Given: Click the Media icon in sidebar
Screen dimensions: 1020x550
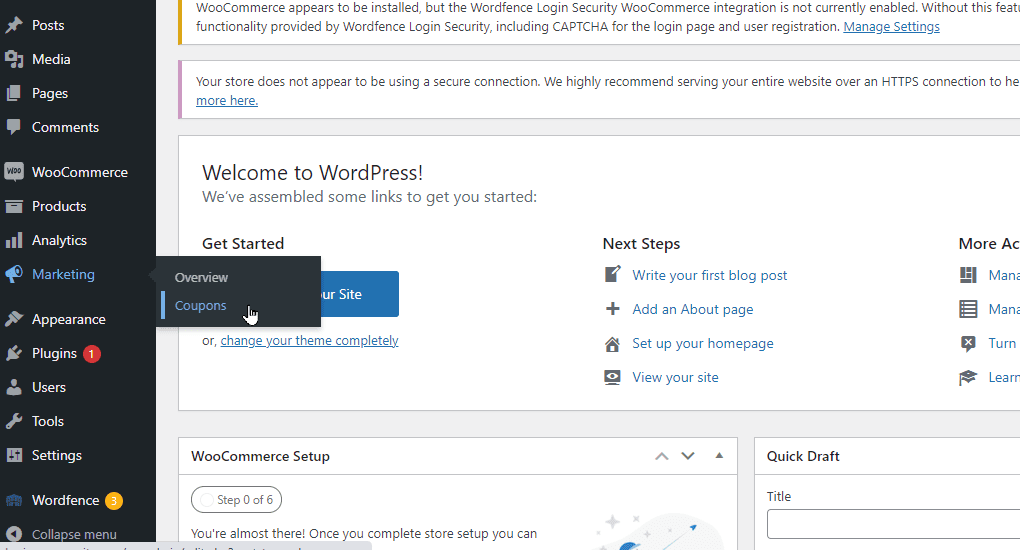Looking at the screenshot, I should click(x=14, y=59).
